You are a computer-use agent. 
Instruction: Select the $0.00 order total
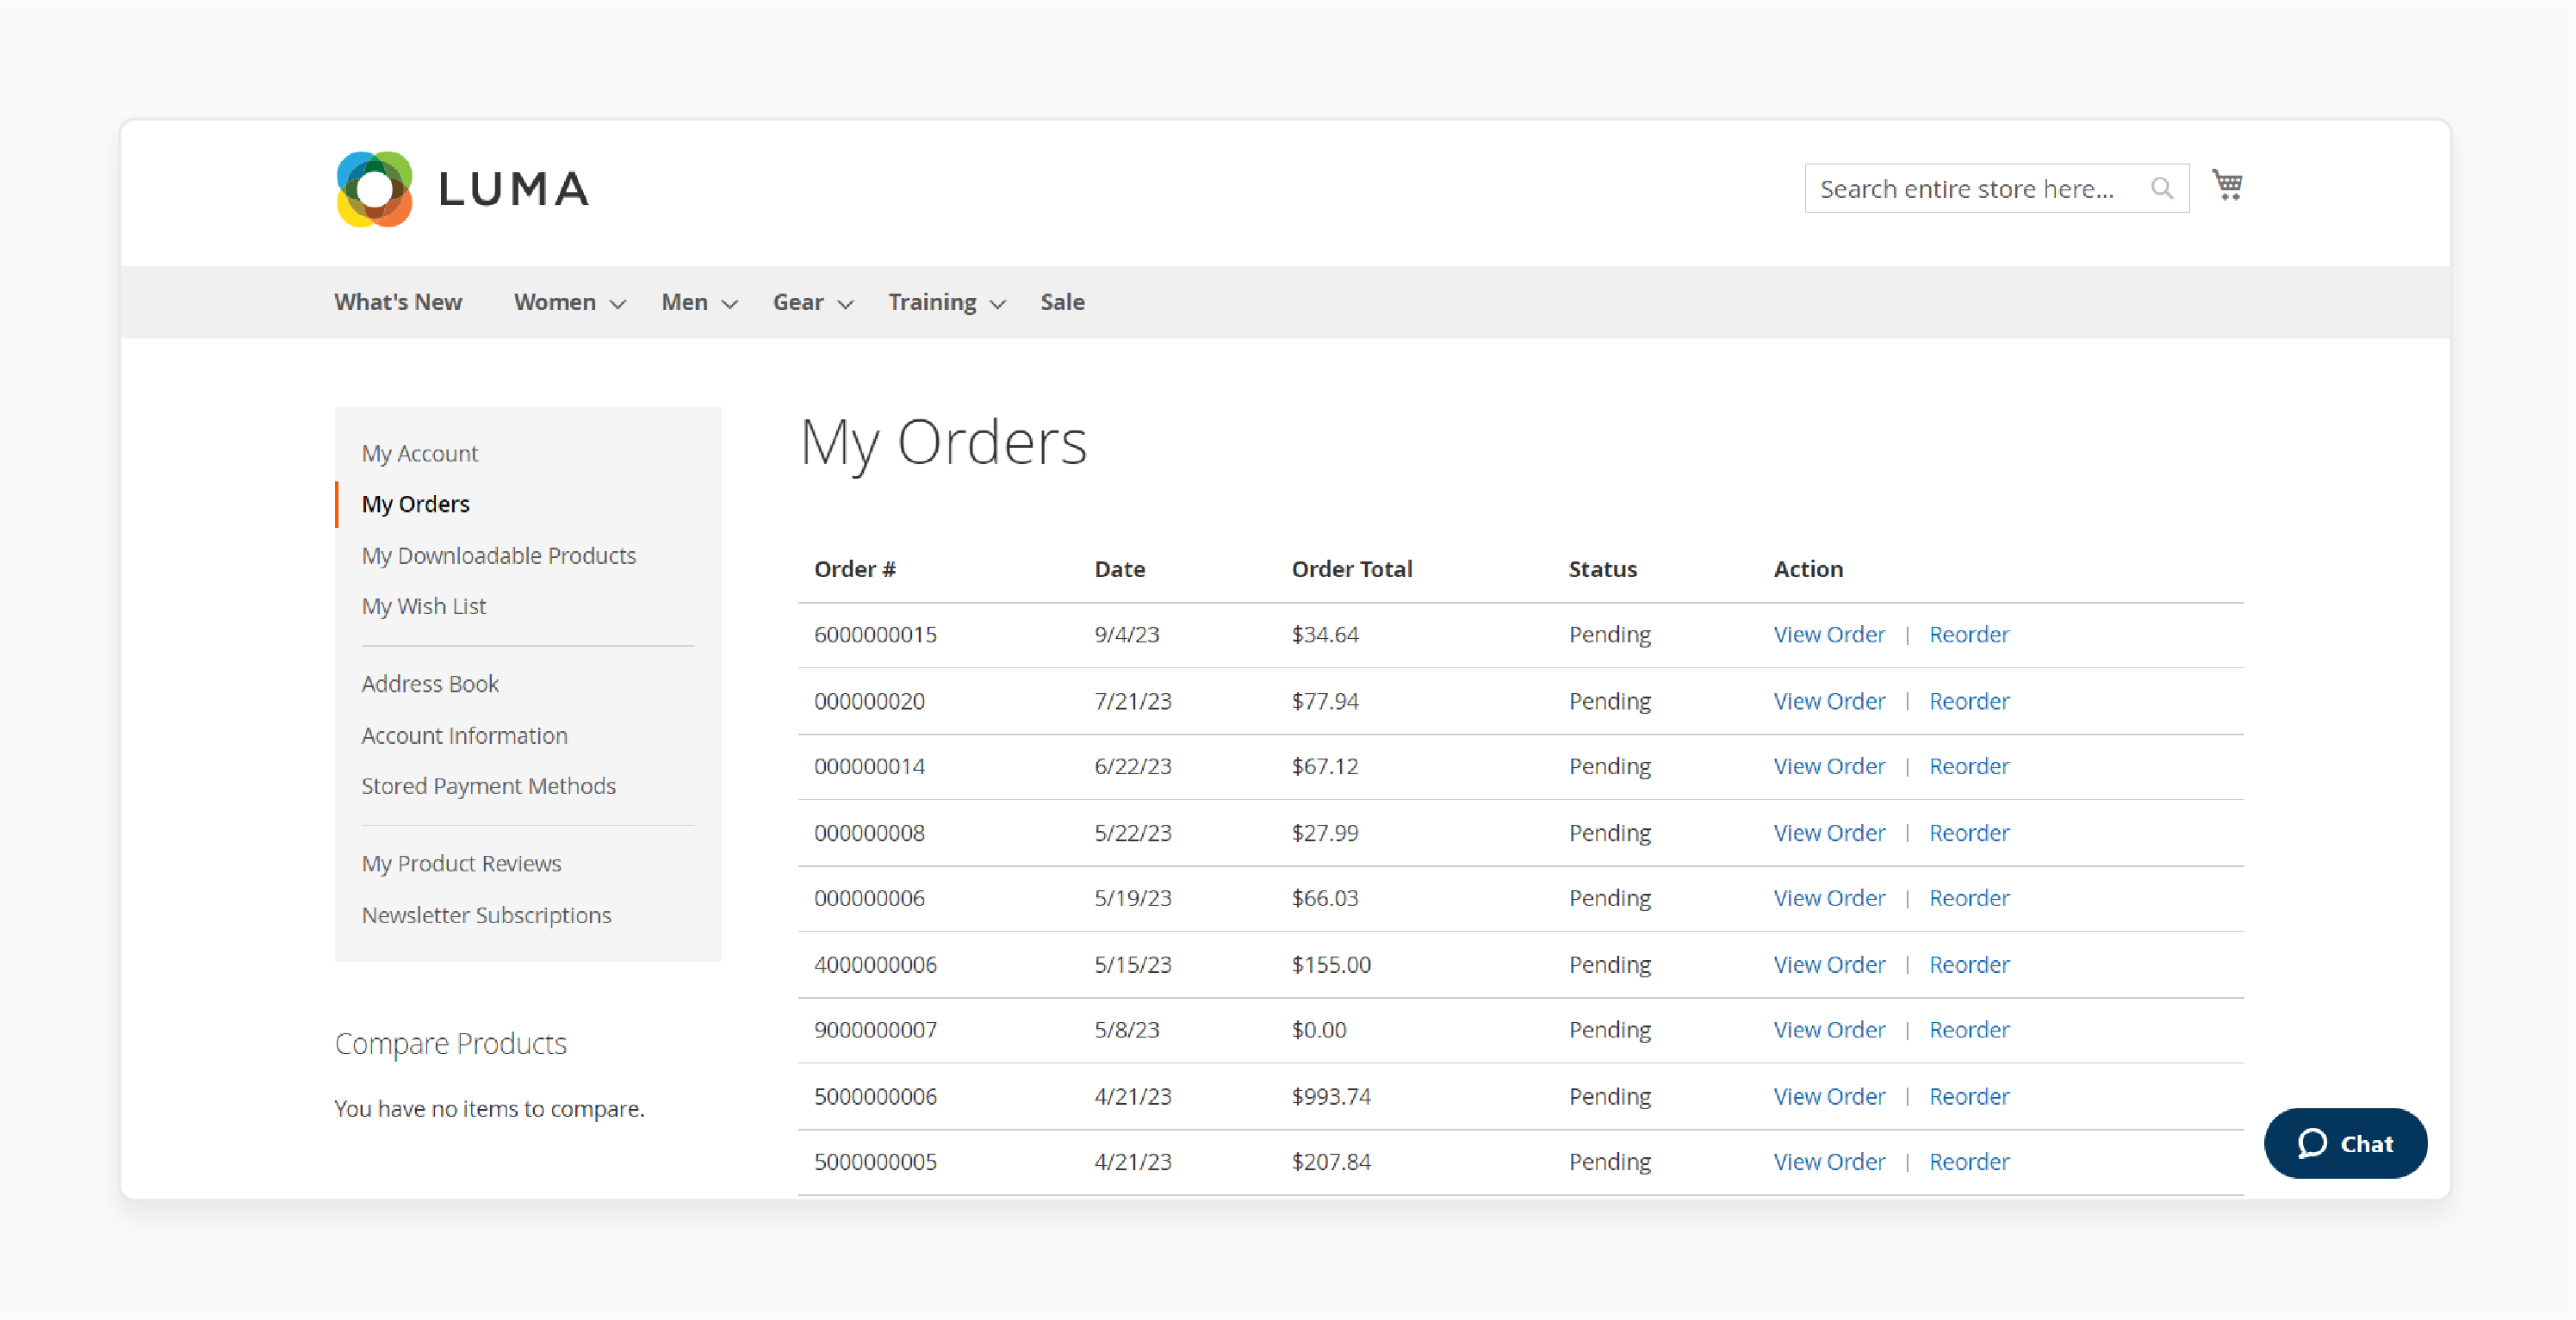[1319, 1030]
